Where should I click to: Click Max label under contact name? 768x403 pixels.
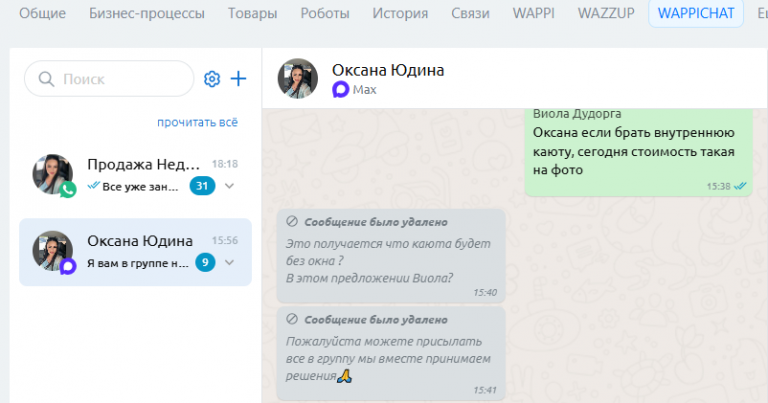point(364,90)
